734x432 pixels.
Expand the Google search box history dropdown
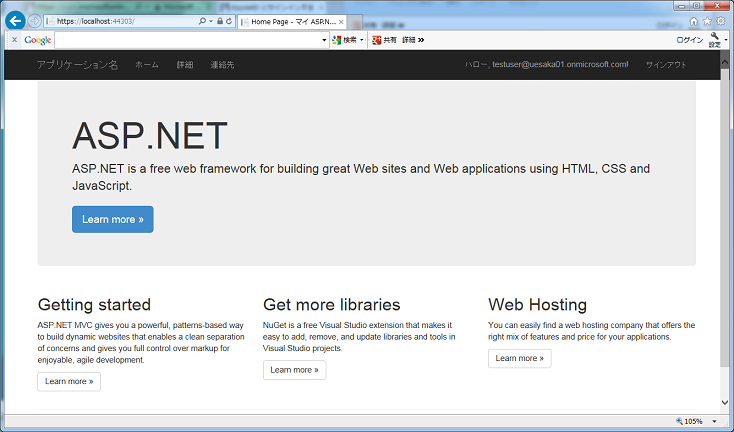(x=324, y=40)
